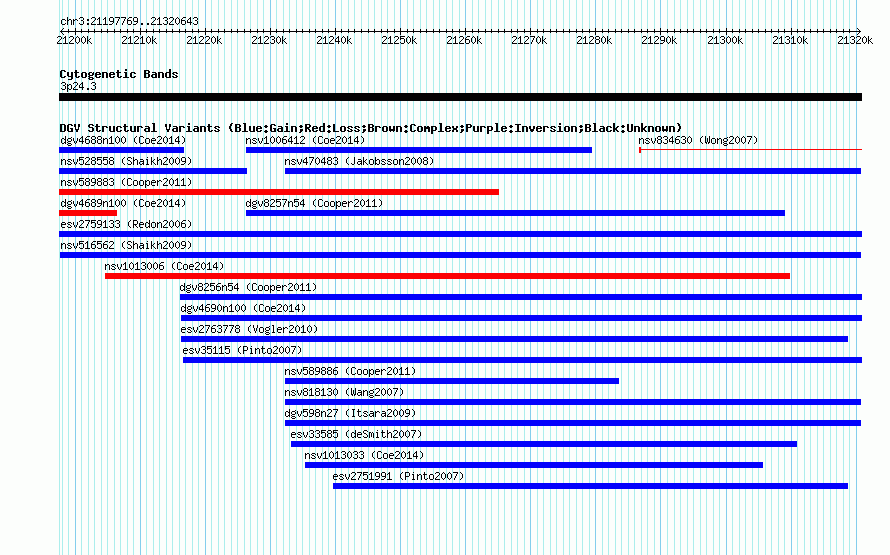Select the black 3p24.3 cytogenetic band bar
This screenshot has height=555, width=890.
point(460,97)
